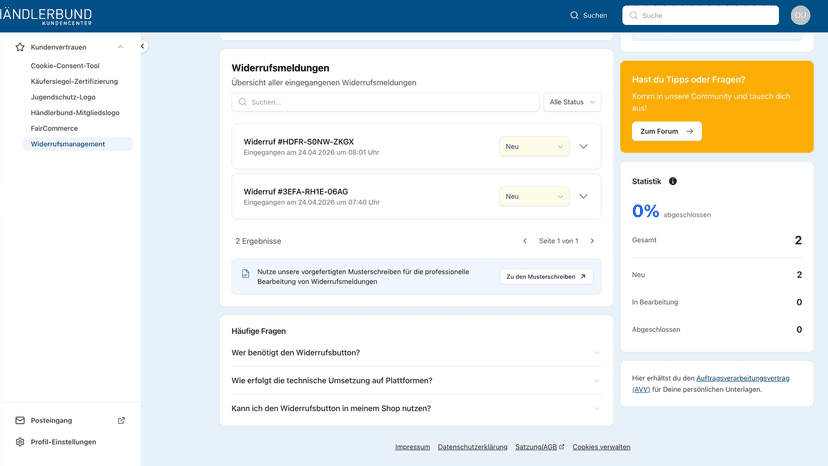Go to next page of results
The height and width of the screenshot is (466, 828).
pyautogui.click(x=592, y=241)
